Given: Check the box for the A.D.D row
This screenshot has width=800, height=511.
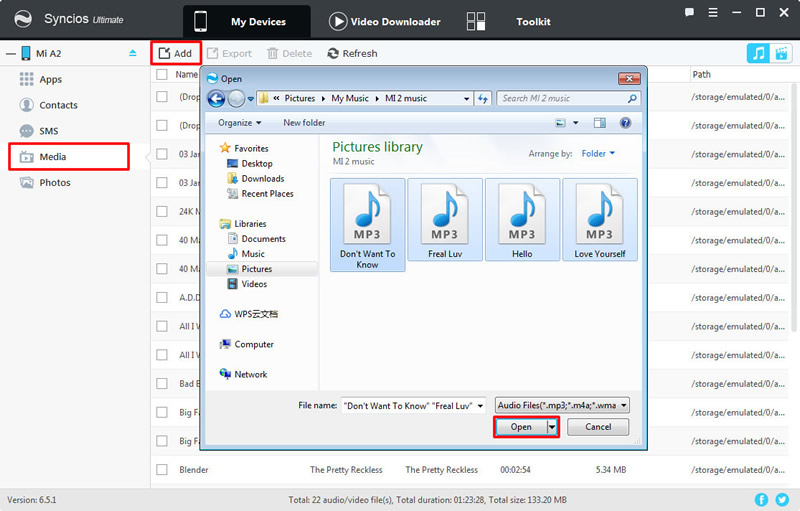Looking at the screenshot, I should pyautogui.click(x=162, y=297).
